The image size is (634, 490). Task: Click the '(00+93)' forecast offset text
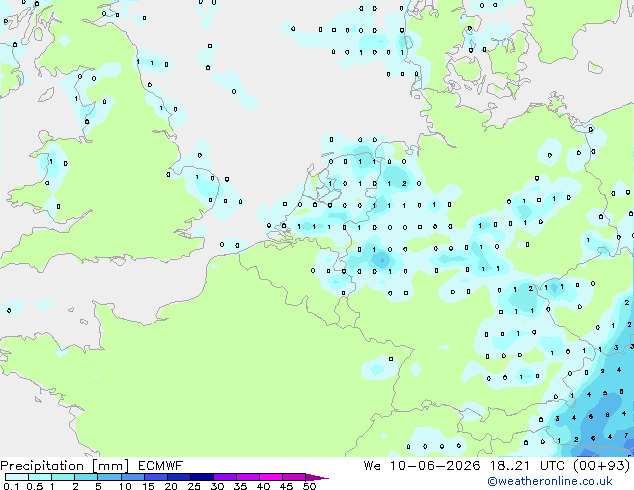(602, 466)
